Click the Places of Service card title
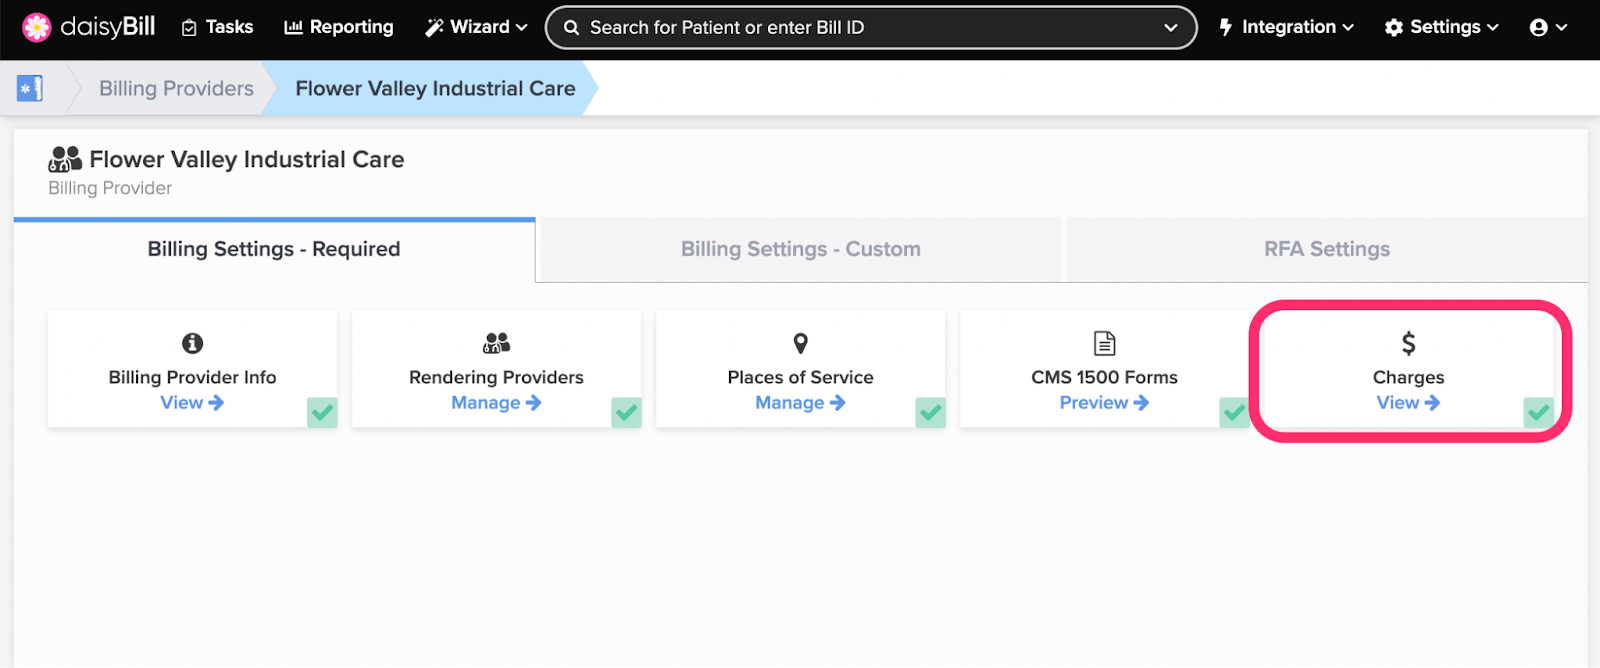1600x668 pixels. 801,377
